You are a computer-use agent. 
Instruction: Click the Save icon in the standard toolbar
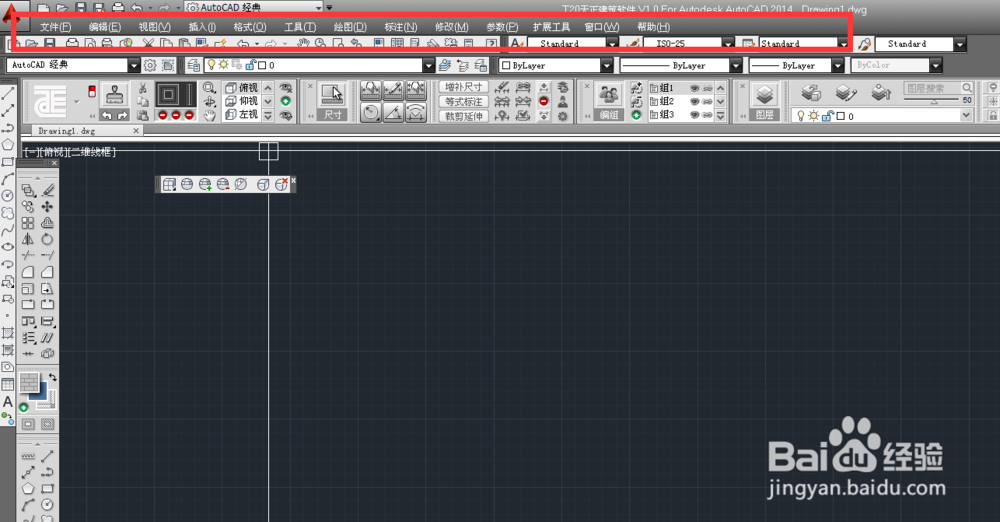click(49, 44)
